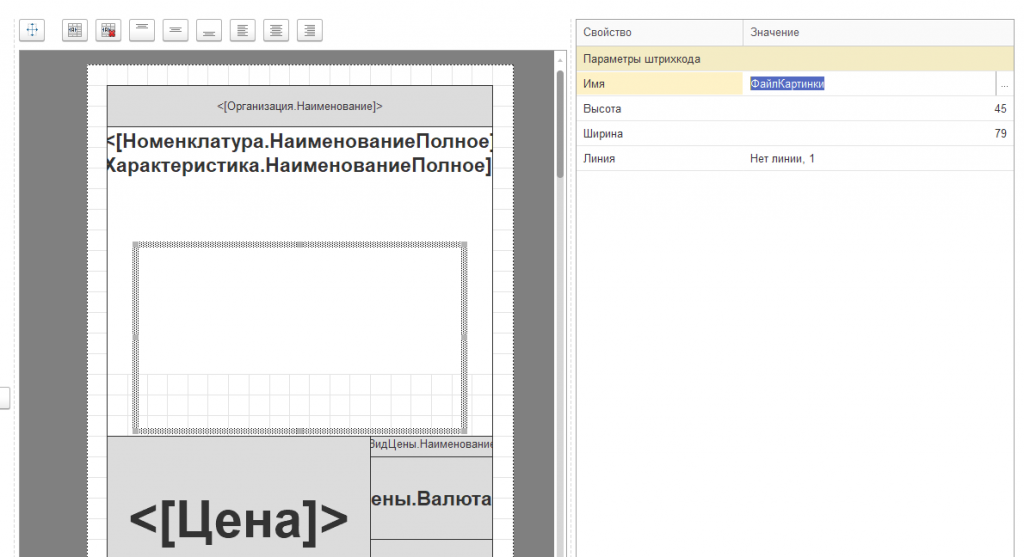Screen dimensions: 1024x557
Task: Align text to the right
Action: tap(310, 30)
